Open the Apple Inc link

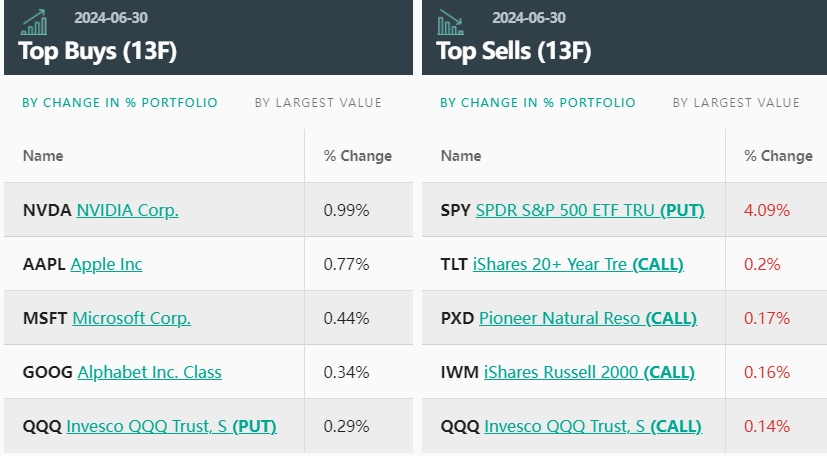coord(106,264)
